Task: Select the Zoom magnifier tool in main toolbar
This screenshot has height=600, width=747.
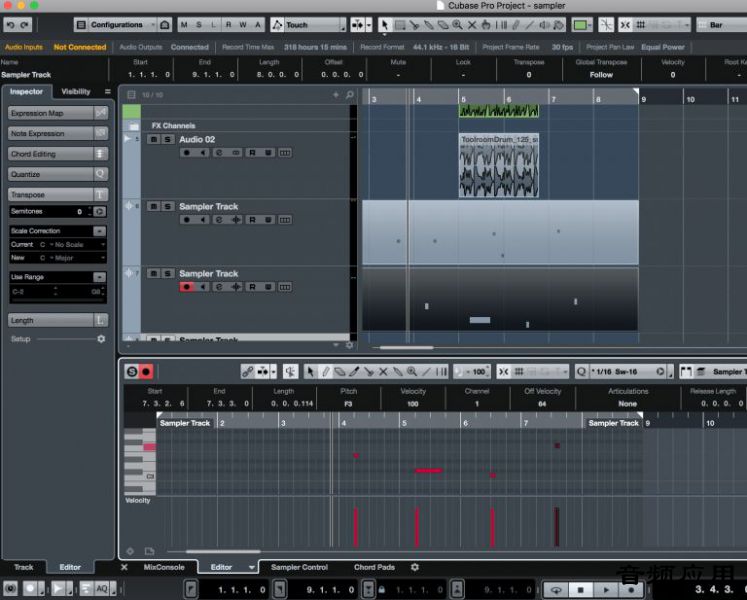Action: point(457,25)
